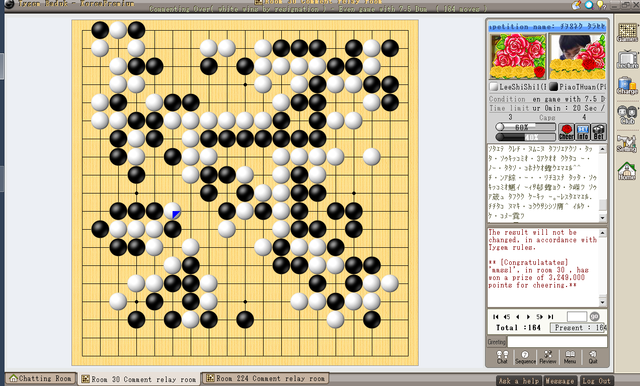Viewport: 640px width, 386px height.
Task: Click the Message button
Action: (560, 381)
